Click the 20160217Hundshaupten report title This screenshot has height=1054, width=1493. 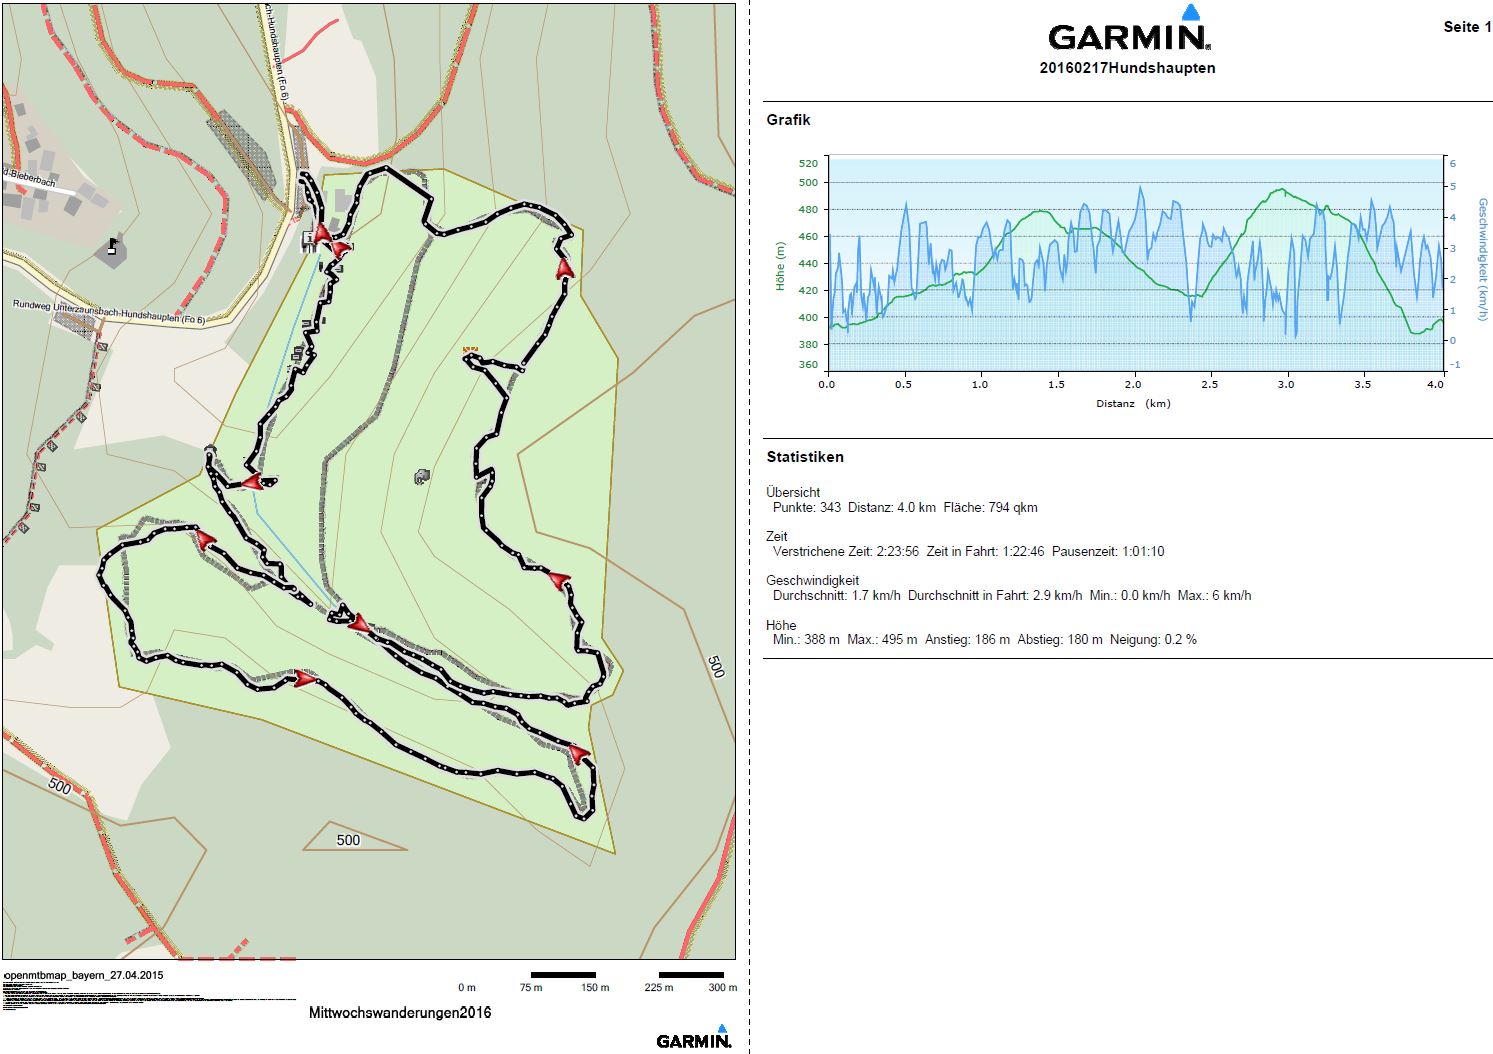pyautogui.click(x=1127, y=68)
